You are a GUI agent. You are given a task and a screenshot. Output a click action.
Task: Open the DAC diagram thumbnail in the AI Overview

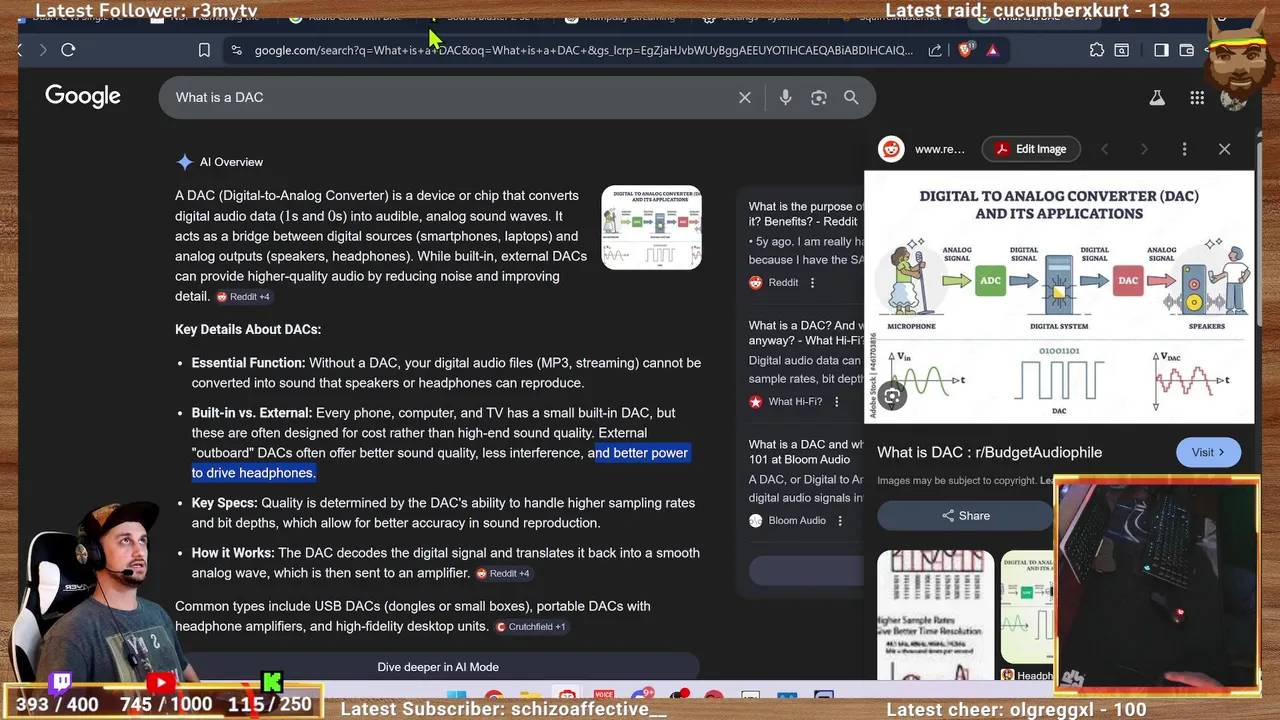[651, 228]
